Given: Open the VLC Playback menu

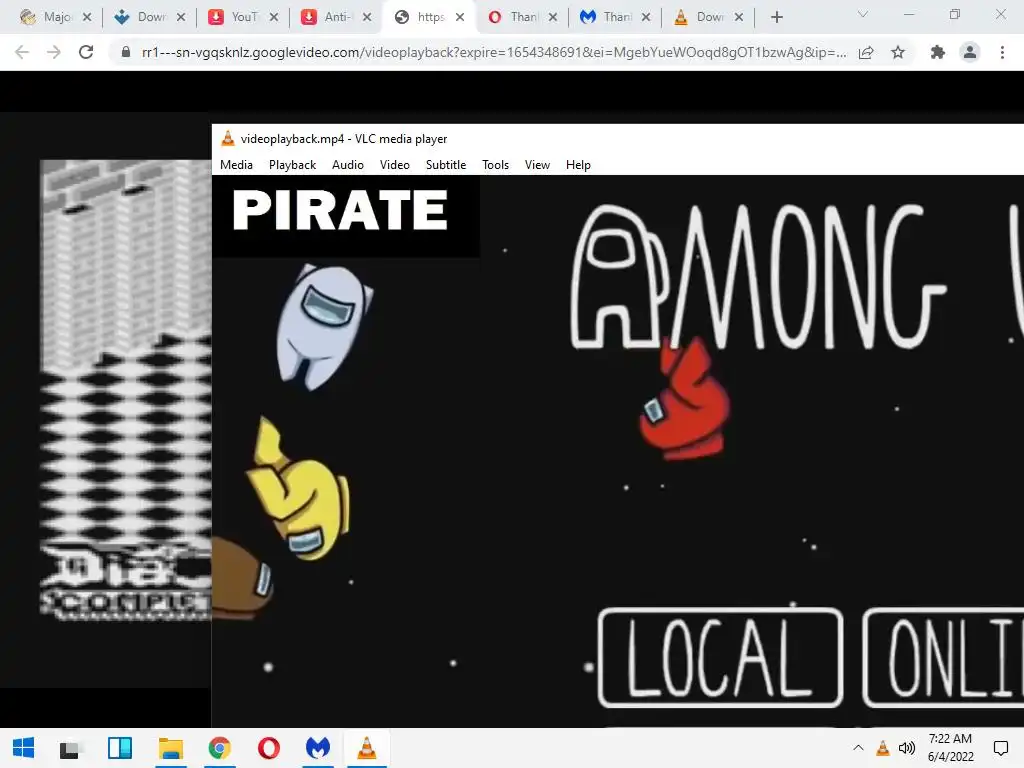Looking at the screenshot, I should 292,165.
